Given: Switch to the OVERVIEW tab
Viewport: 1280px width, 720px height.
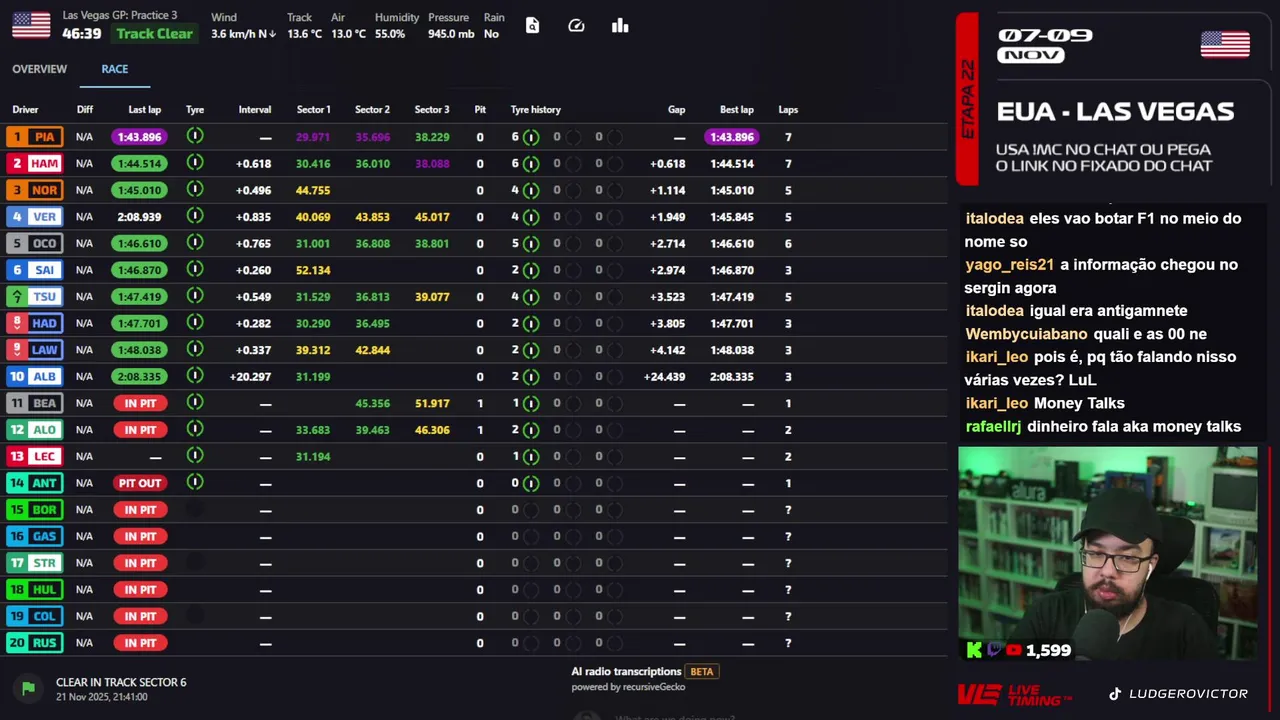Looking at the screenshot, I should 40,69.
